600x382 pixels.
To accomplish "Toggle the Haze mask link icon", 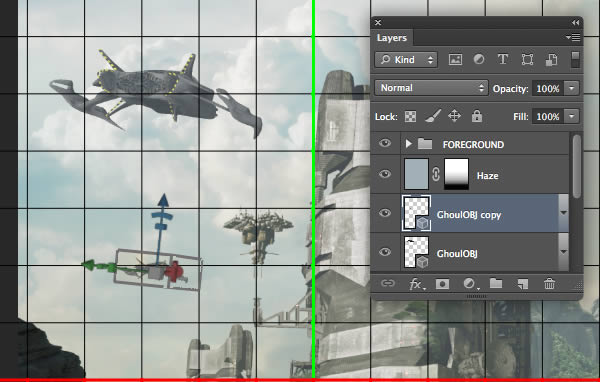I will click(x=436, y=175).
